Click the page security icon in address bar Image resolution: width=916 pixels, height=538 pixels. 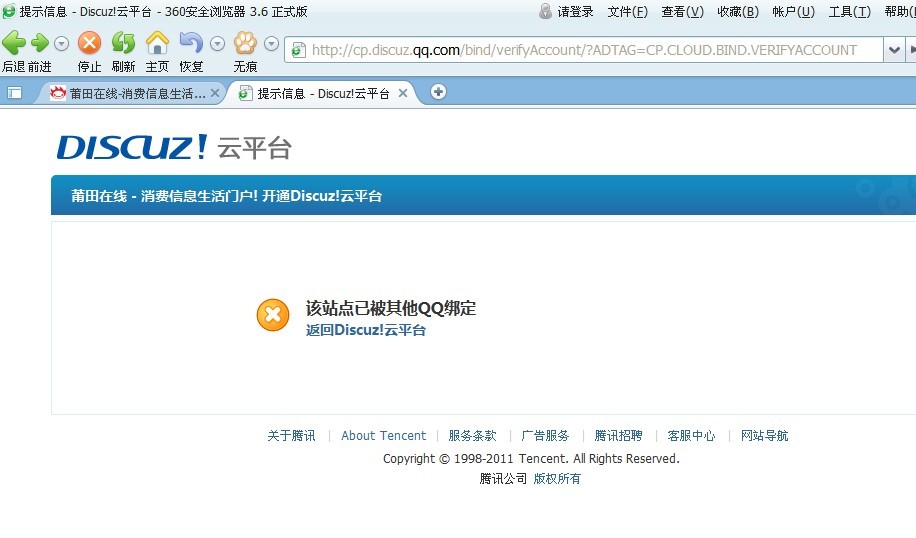pyautogui.click(x=298, y=50)
